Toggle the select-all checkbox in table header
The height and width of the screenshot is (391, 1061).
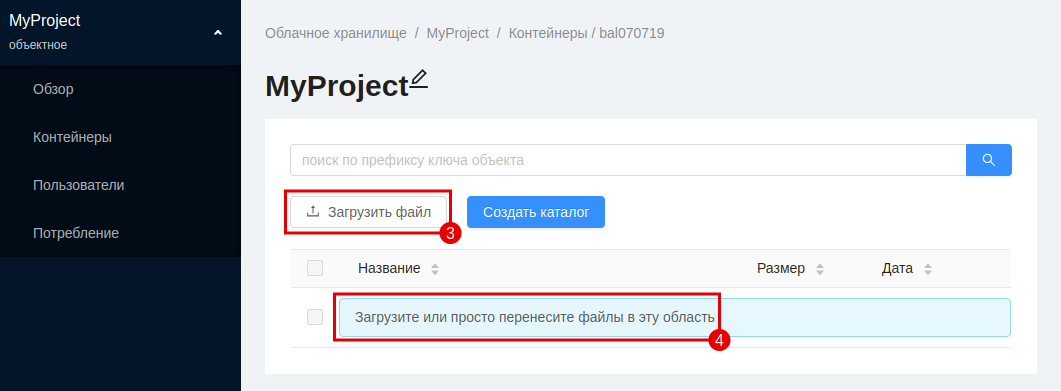(x=315, y=268)
